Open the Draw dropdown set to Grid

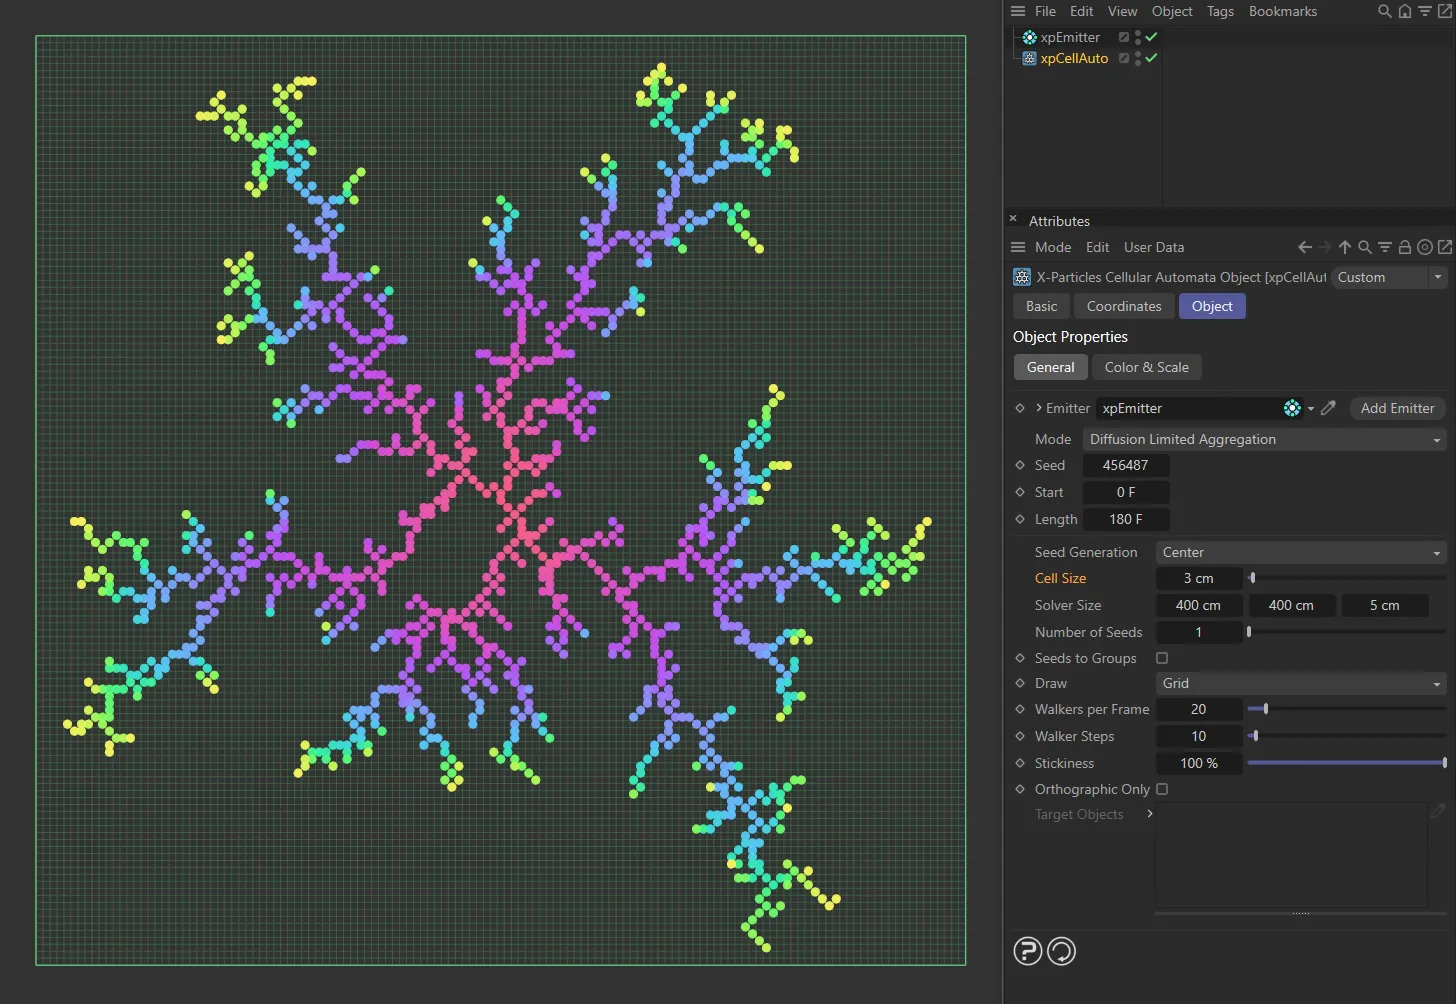1299,683
